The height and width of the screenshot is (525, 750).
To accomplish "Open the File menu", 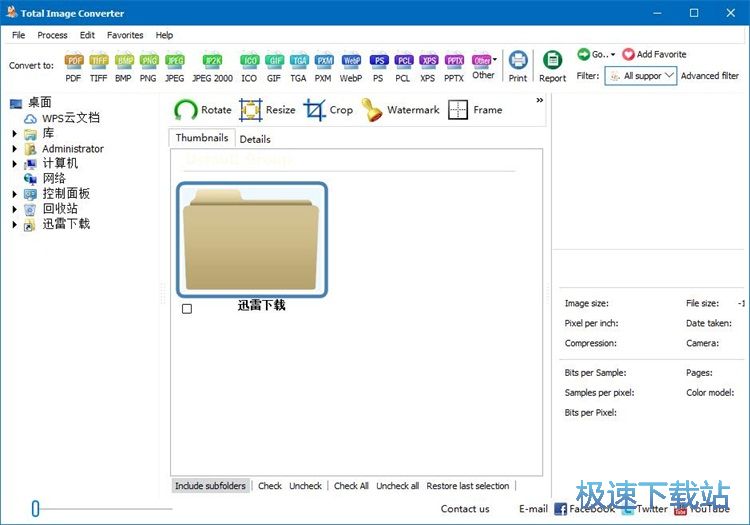I will tap(19, 35).
